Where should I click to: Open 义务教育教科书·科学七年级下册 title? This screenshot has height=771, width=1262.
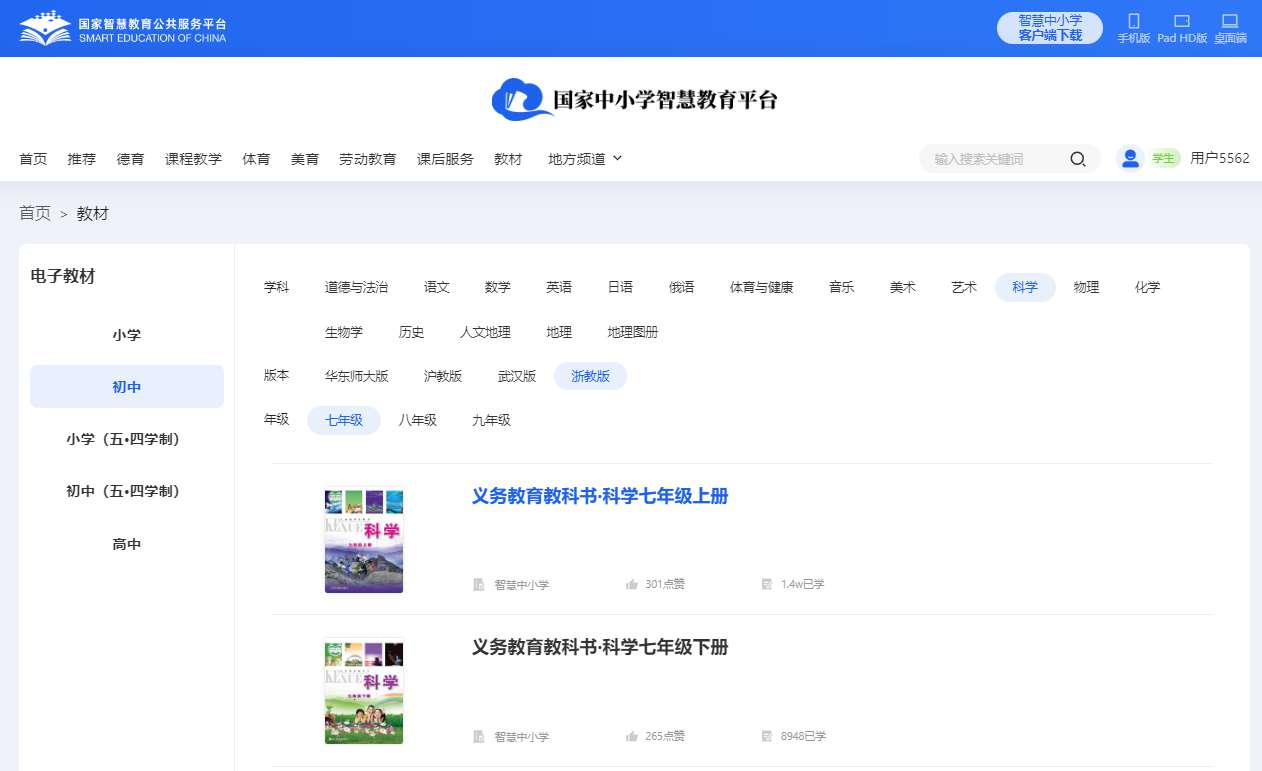[600, 647]
